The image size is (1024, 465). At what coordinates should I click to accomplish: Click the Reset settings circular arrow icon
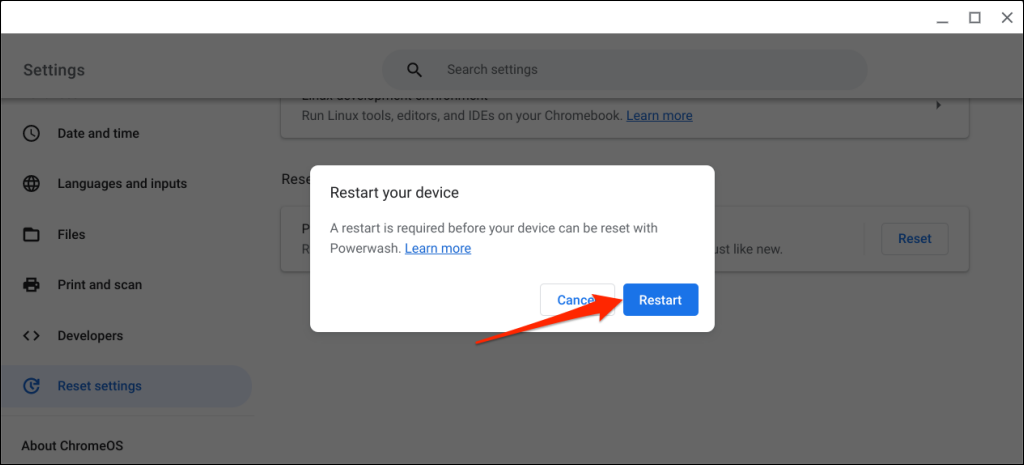[x=32, y=386]
